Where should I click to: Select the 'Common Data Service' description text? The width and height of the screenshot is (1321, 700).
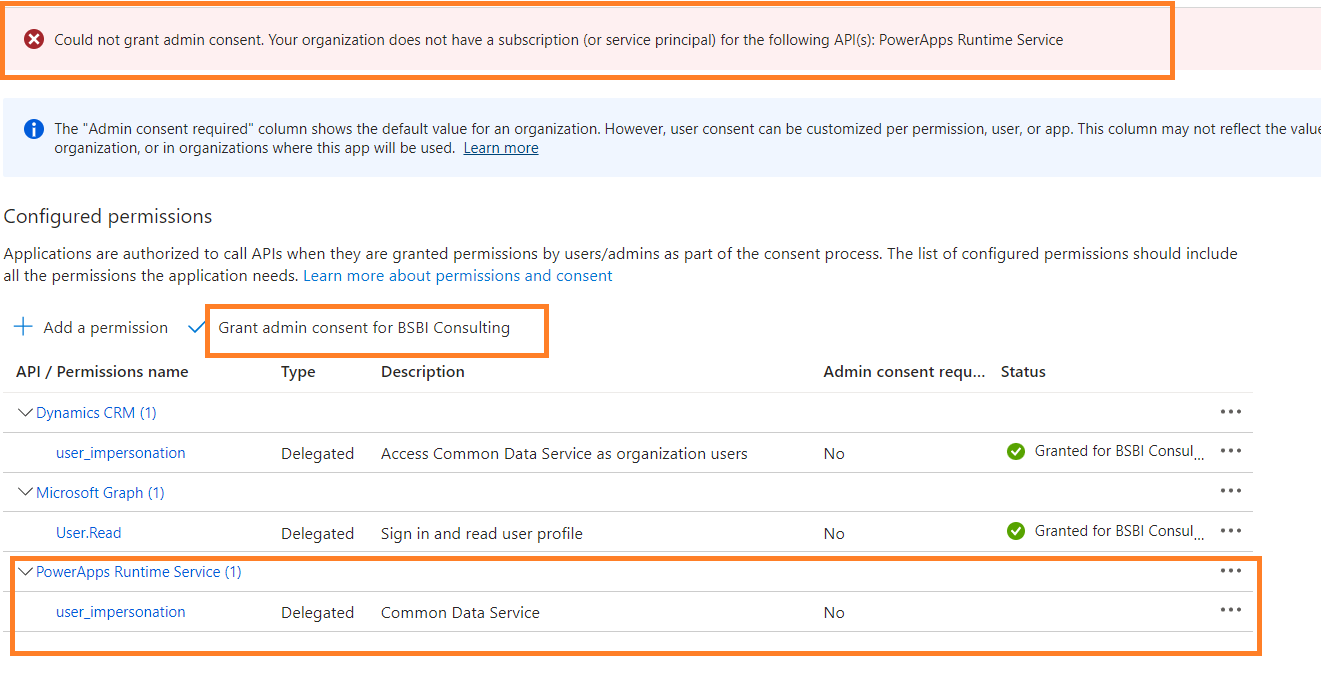tap(460, 613)
